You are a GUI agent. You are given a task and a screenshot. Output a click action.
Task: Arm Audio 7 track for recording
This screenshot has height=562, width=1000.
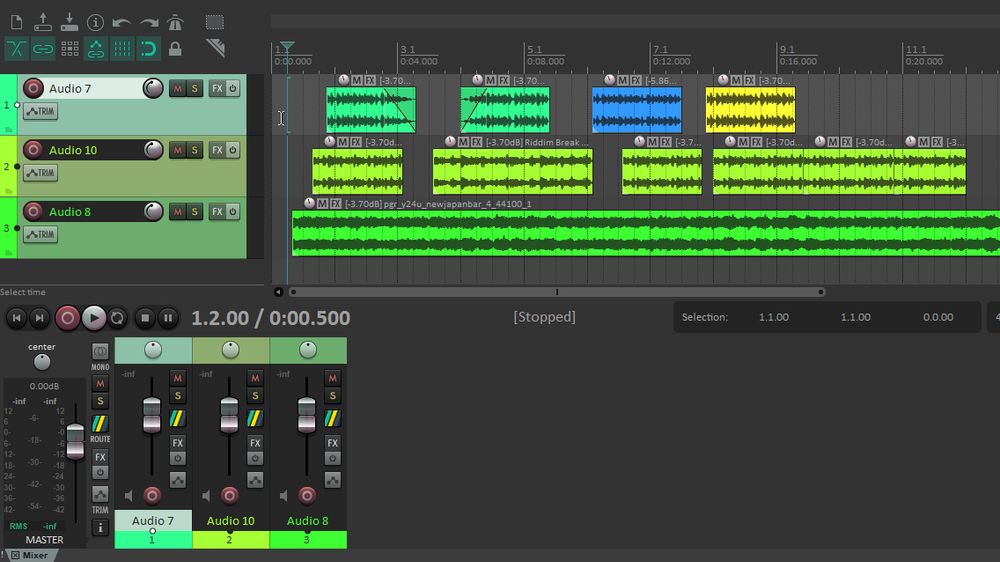(x=33, y=88)
